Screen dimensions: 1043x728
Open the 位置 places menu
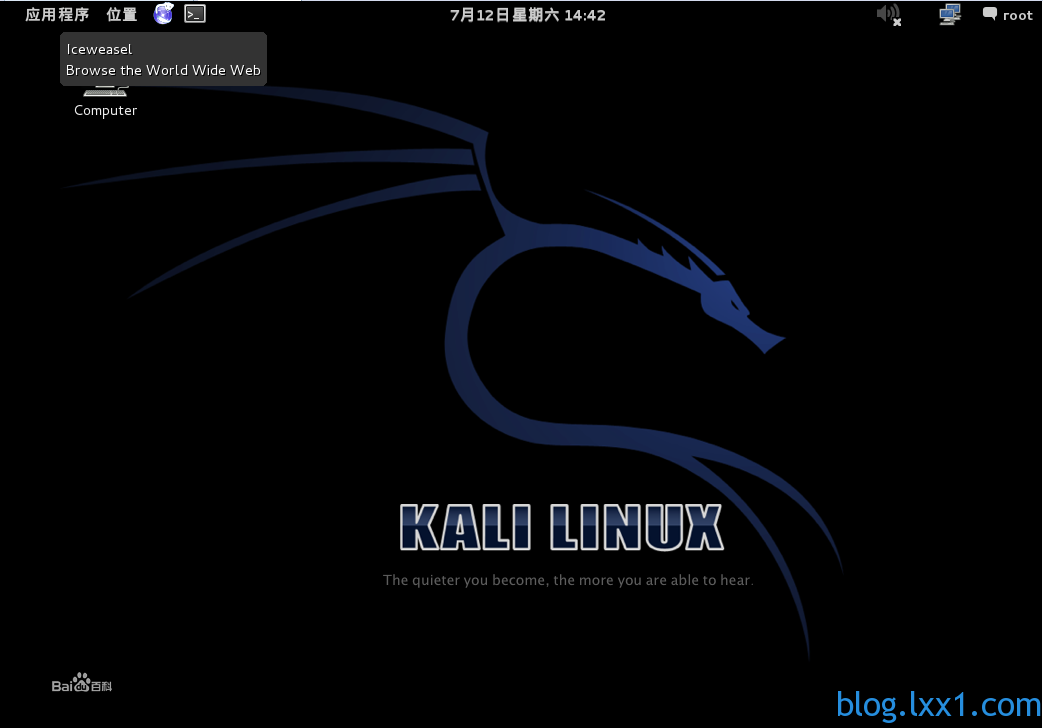tap(122, 15)
